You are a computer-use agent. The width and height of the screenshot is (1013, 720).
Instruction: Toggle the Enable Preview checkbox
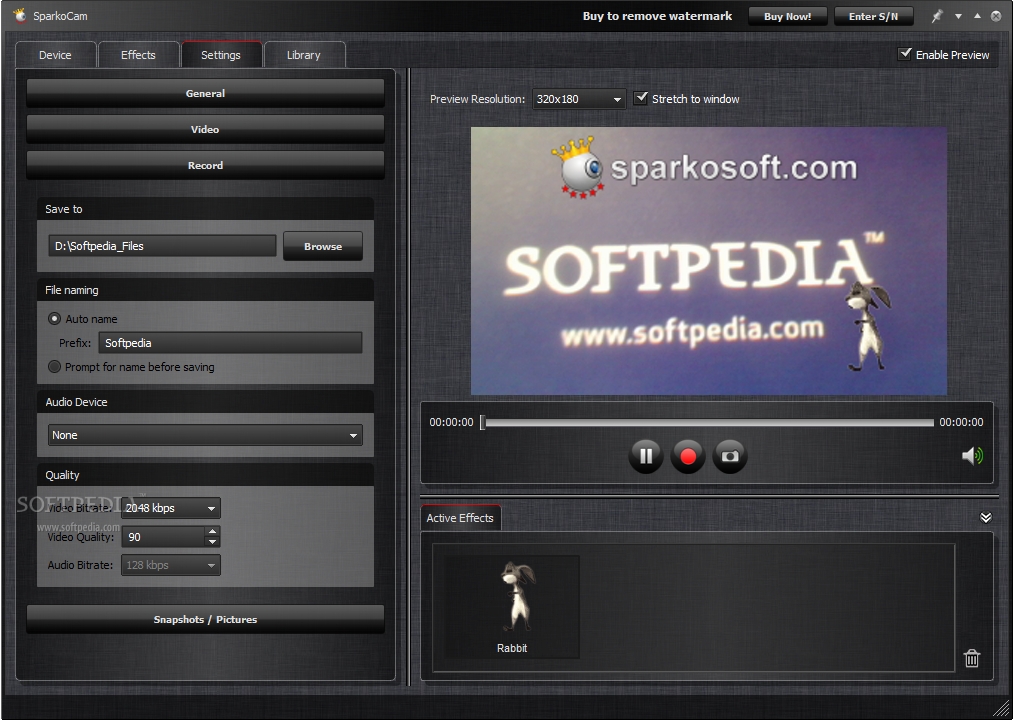tap(905, 54)
